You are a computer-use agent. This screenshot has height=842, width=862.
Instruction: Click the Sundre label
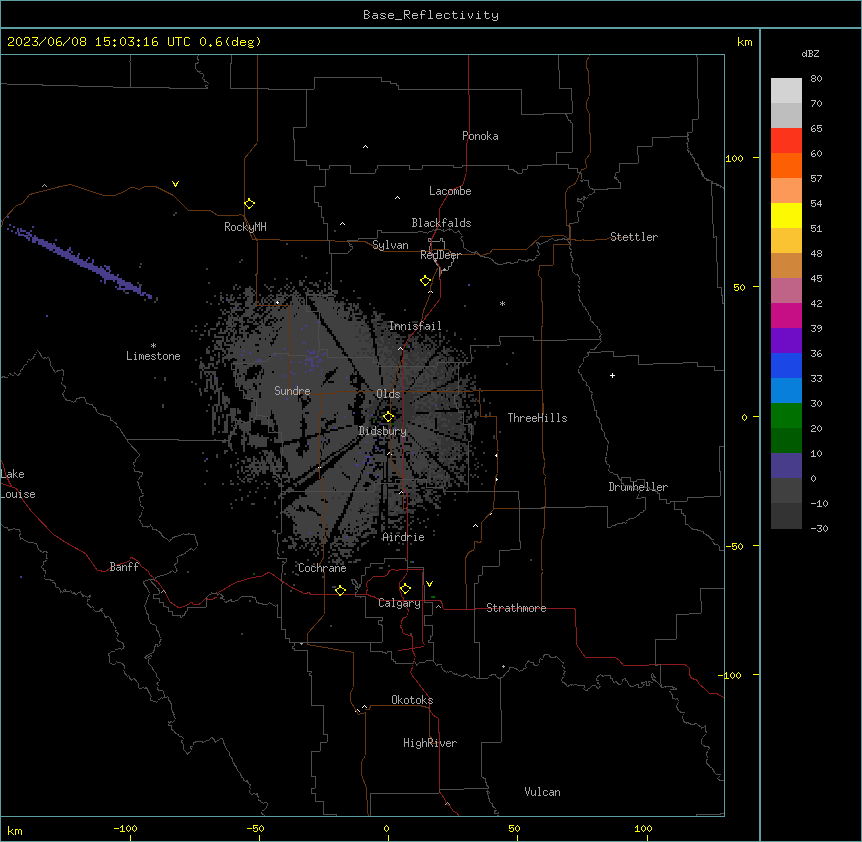click(292, 391)
